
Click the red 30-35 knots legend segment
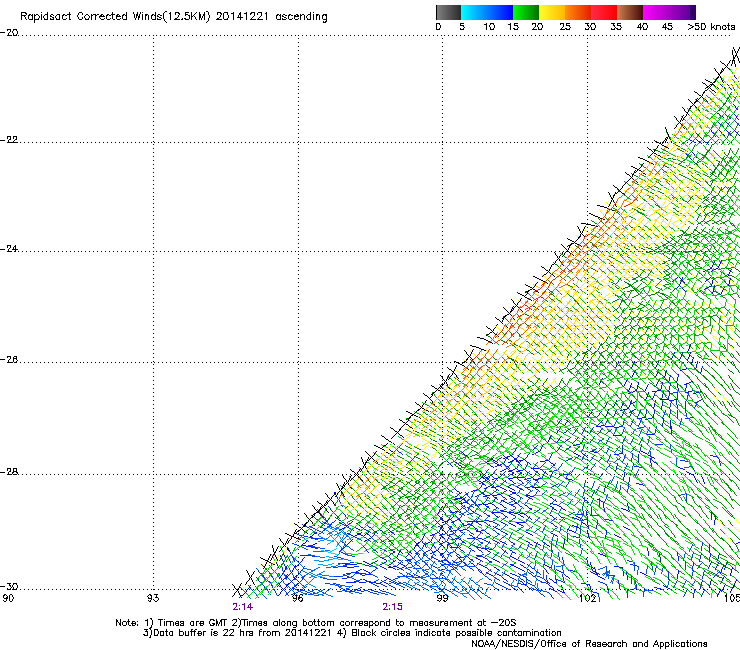[x=604, y=12]
